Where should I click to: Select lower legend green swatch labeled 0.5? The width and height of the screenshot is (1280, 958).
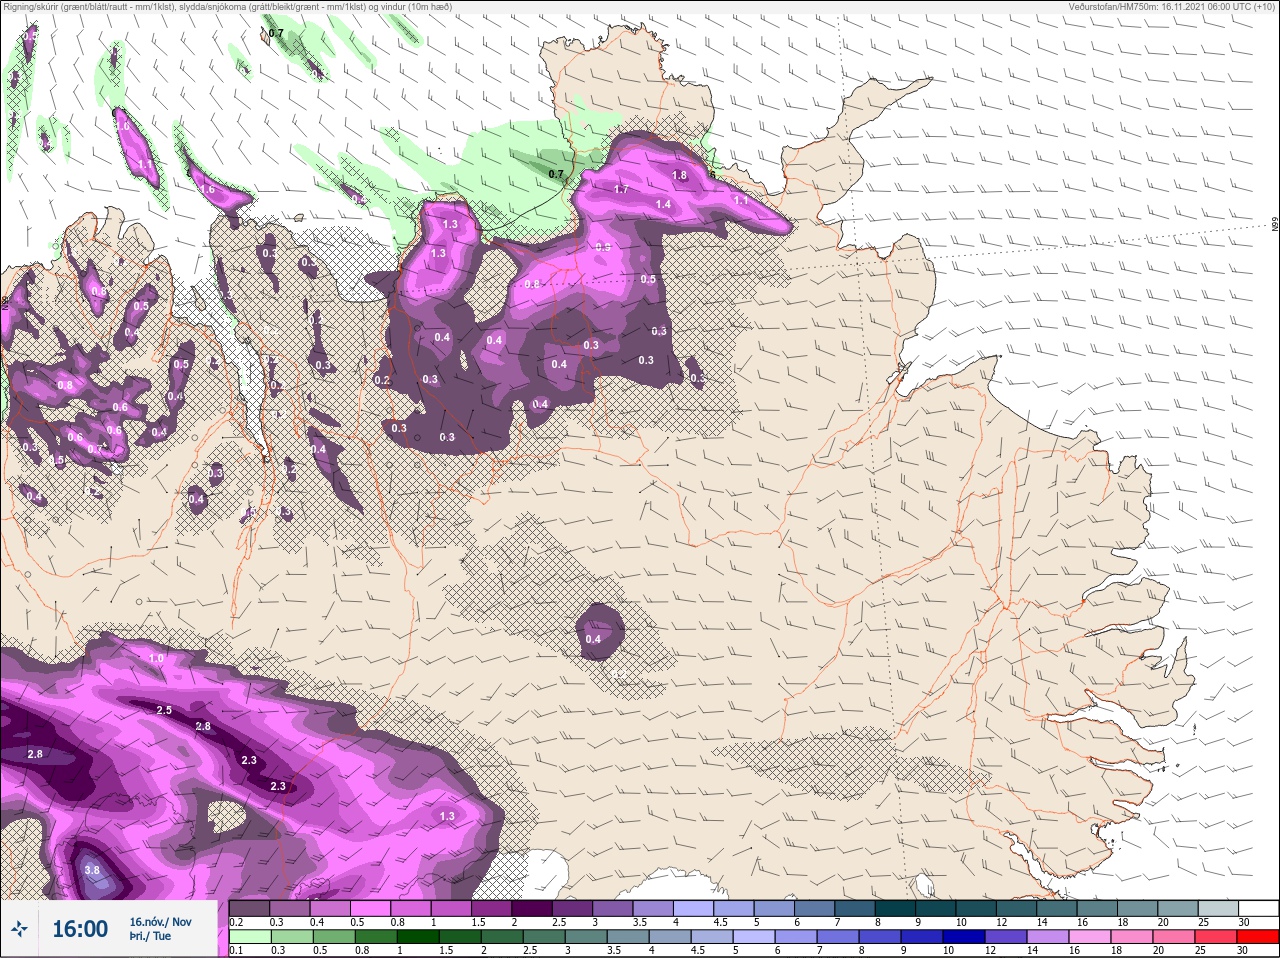pyautogui.click(x=335, y=938)
